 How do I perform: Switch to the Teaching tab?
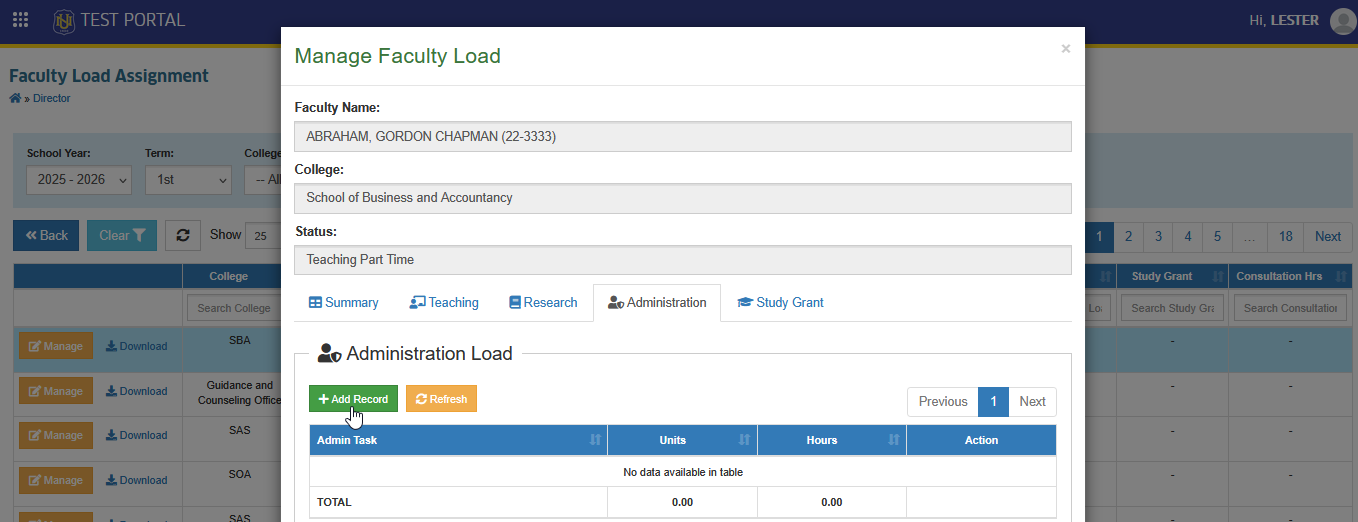pyautogui.click(x=444, y=302)
